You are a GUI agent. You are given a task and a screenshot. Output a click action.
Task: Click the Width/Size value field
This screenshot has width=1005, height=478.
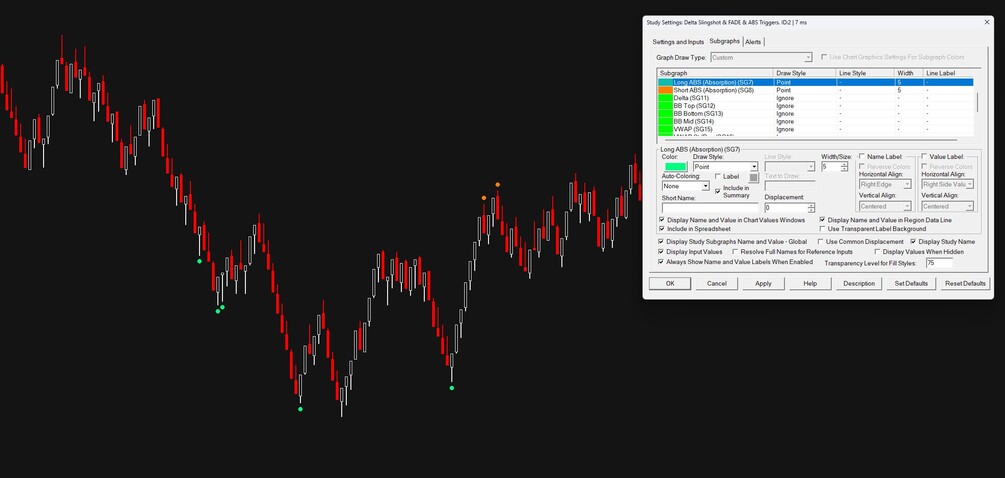[x=831, y=167]
